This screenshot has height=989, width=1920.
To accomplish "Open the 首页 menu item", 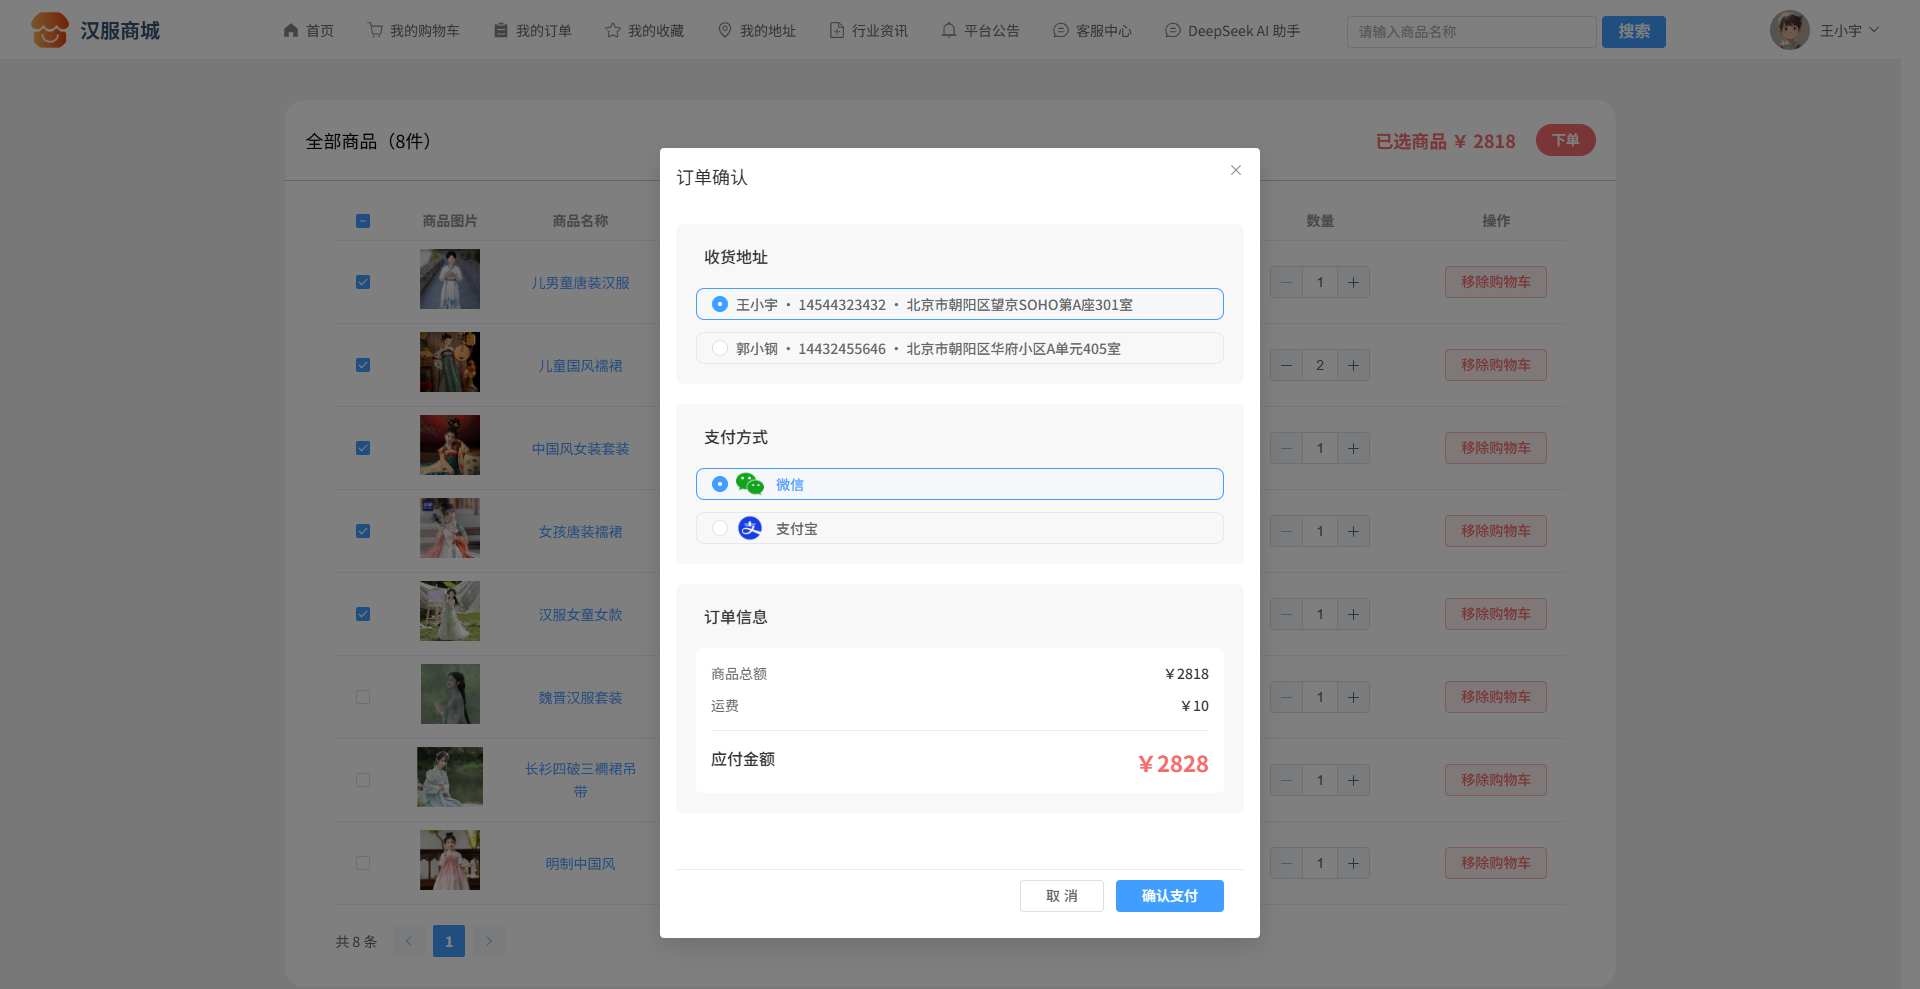I will pos(309,31).
